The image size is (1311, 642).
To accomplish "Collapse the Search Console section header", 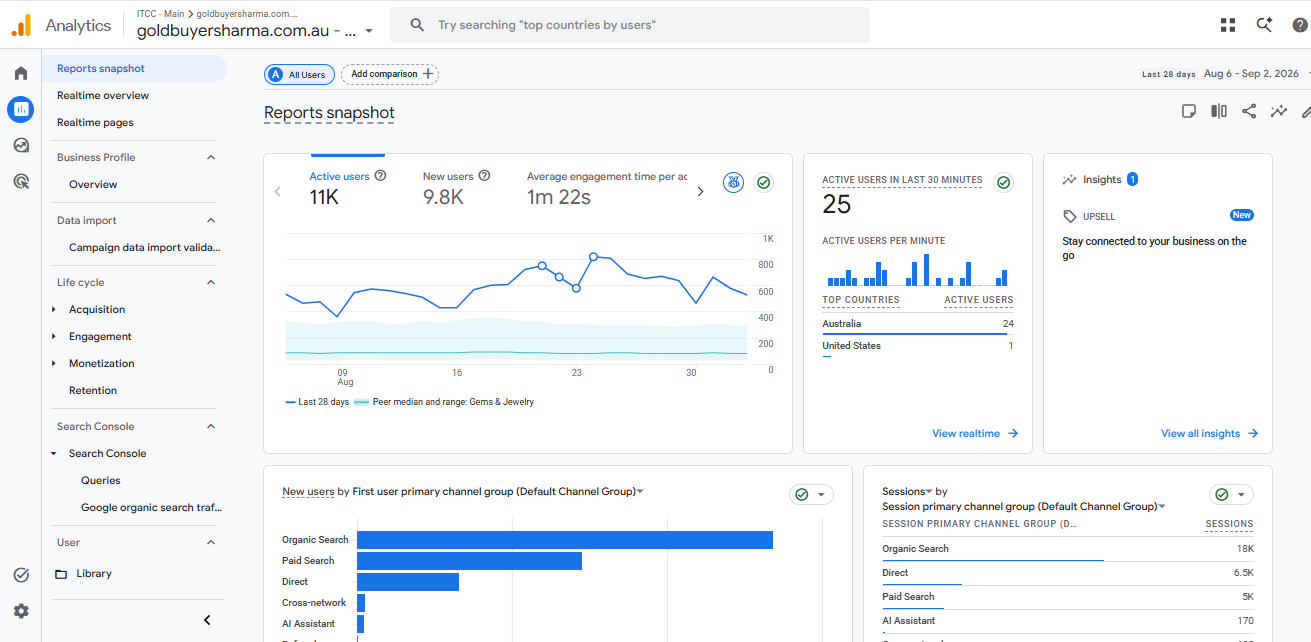I will [211, 426].
